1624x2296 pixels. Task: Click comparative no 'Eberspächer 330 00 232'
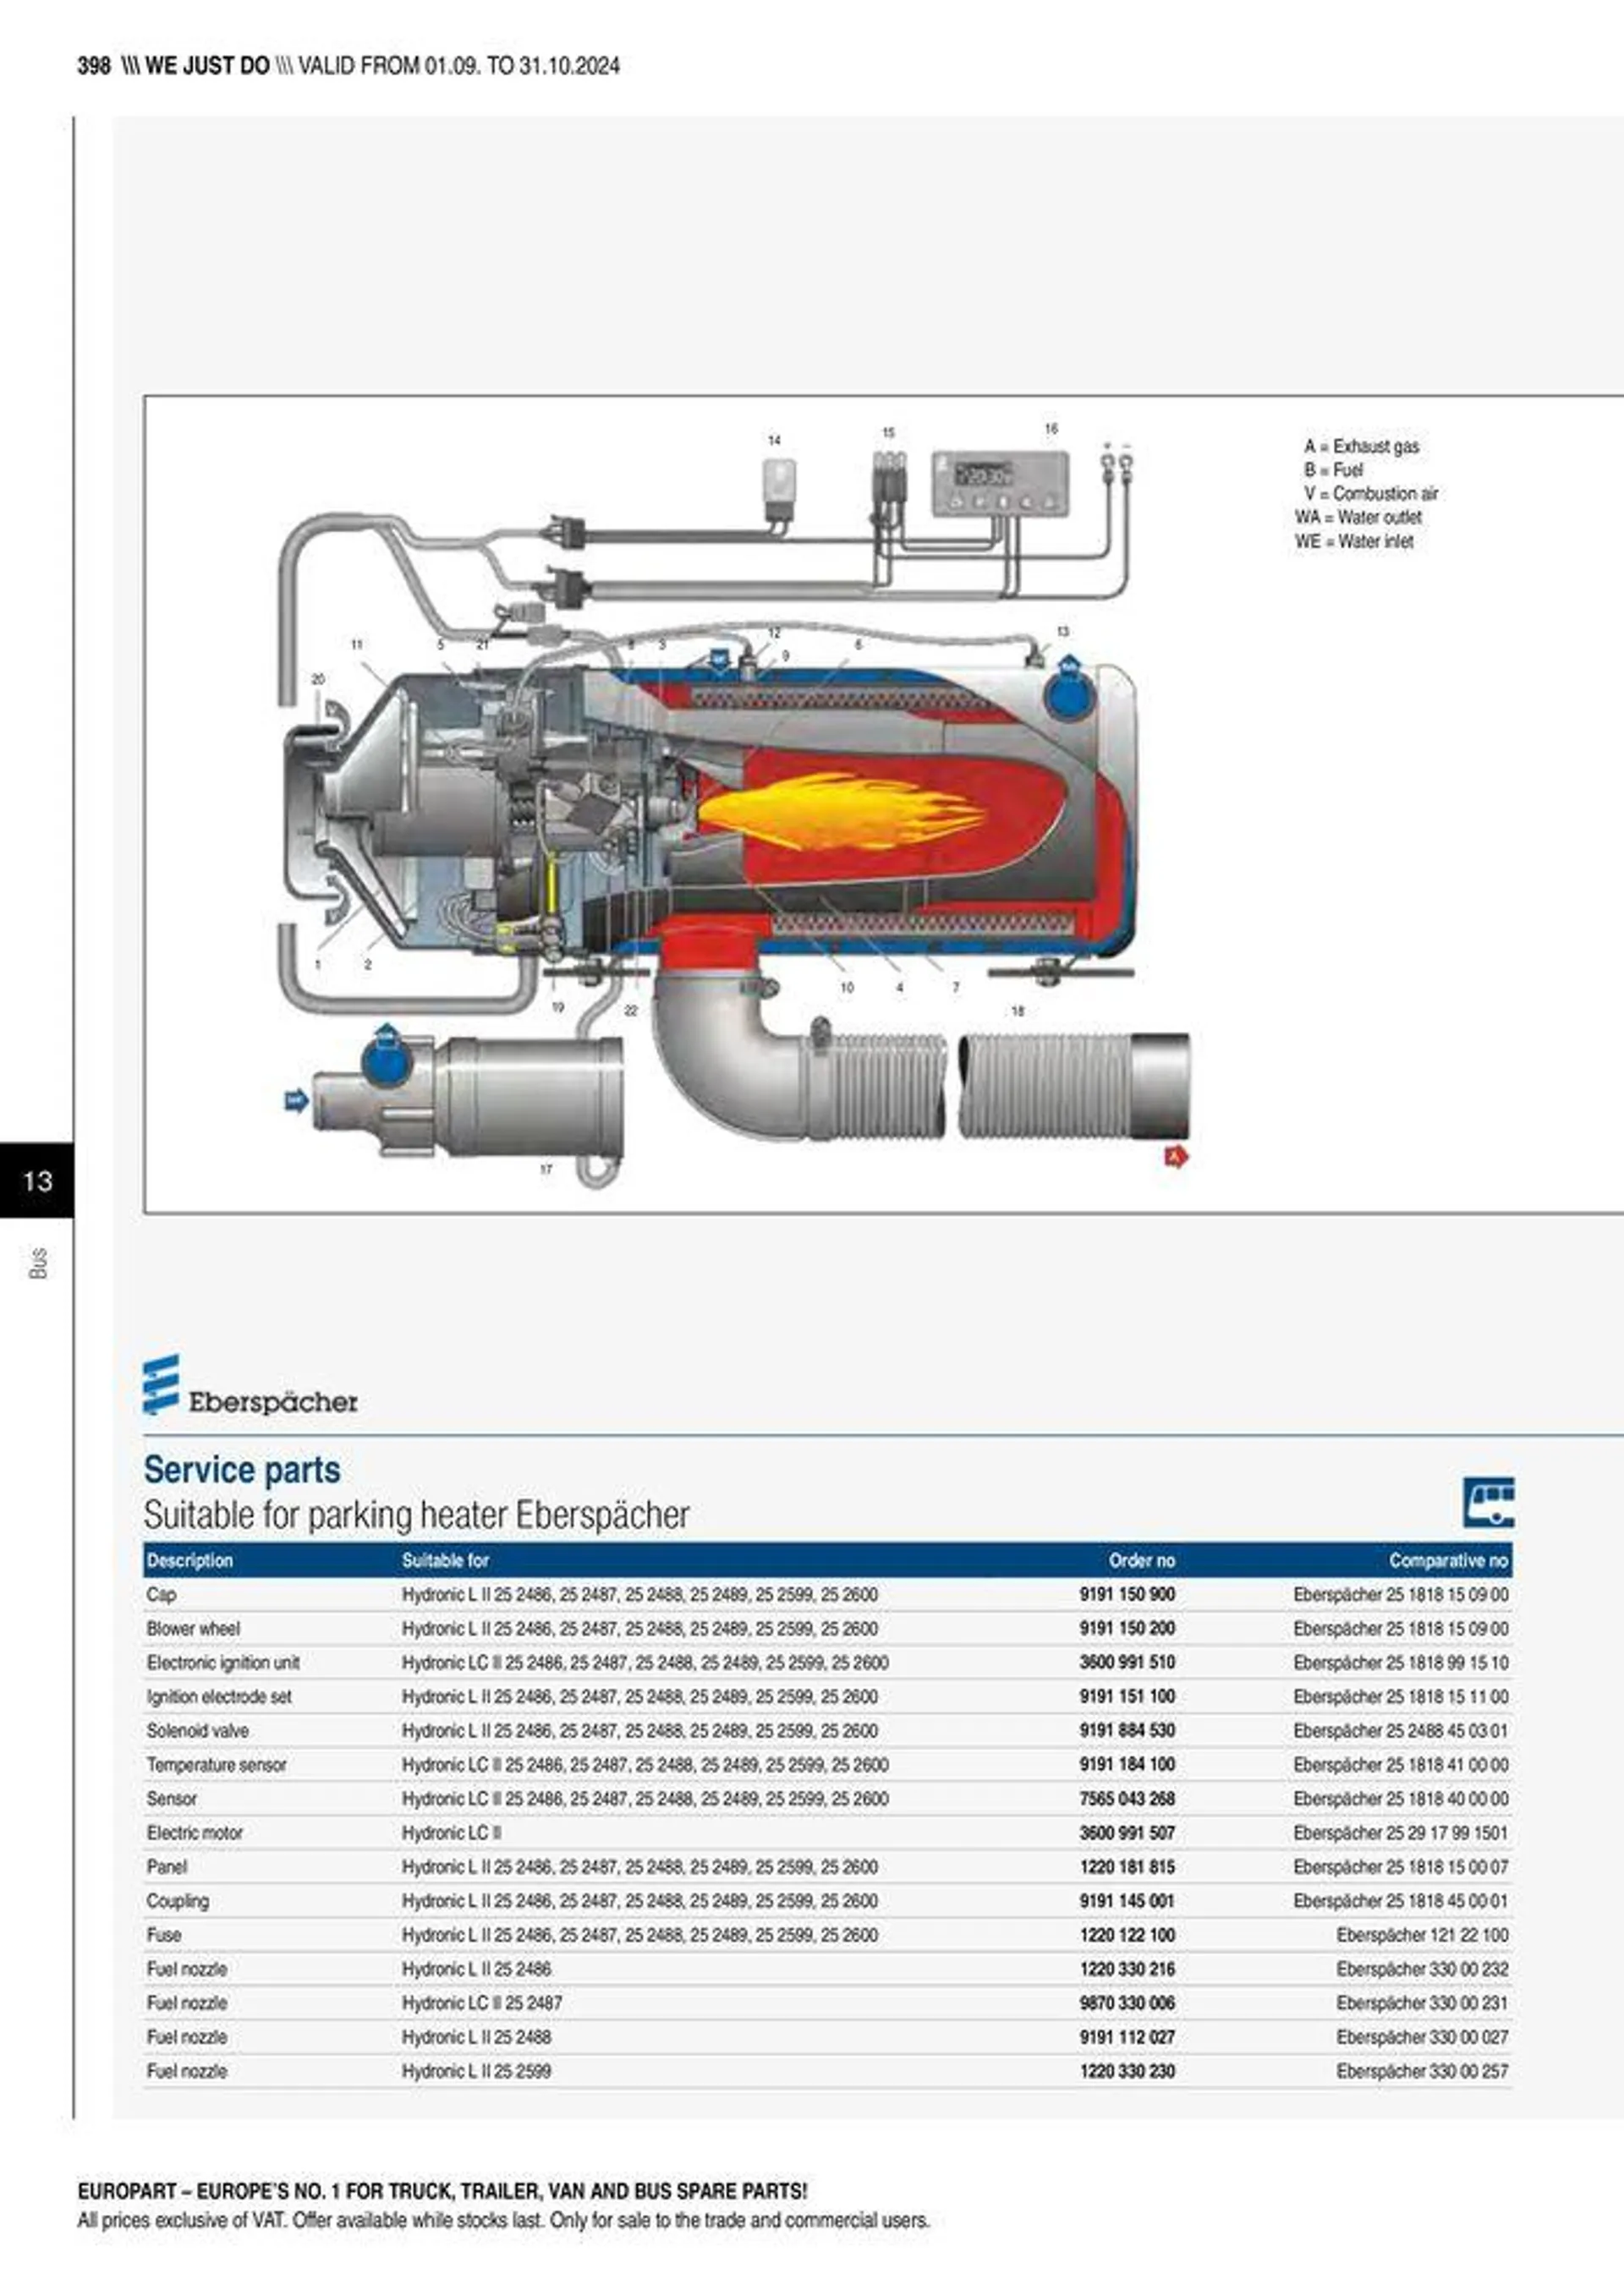tap(1423, 1969)
